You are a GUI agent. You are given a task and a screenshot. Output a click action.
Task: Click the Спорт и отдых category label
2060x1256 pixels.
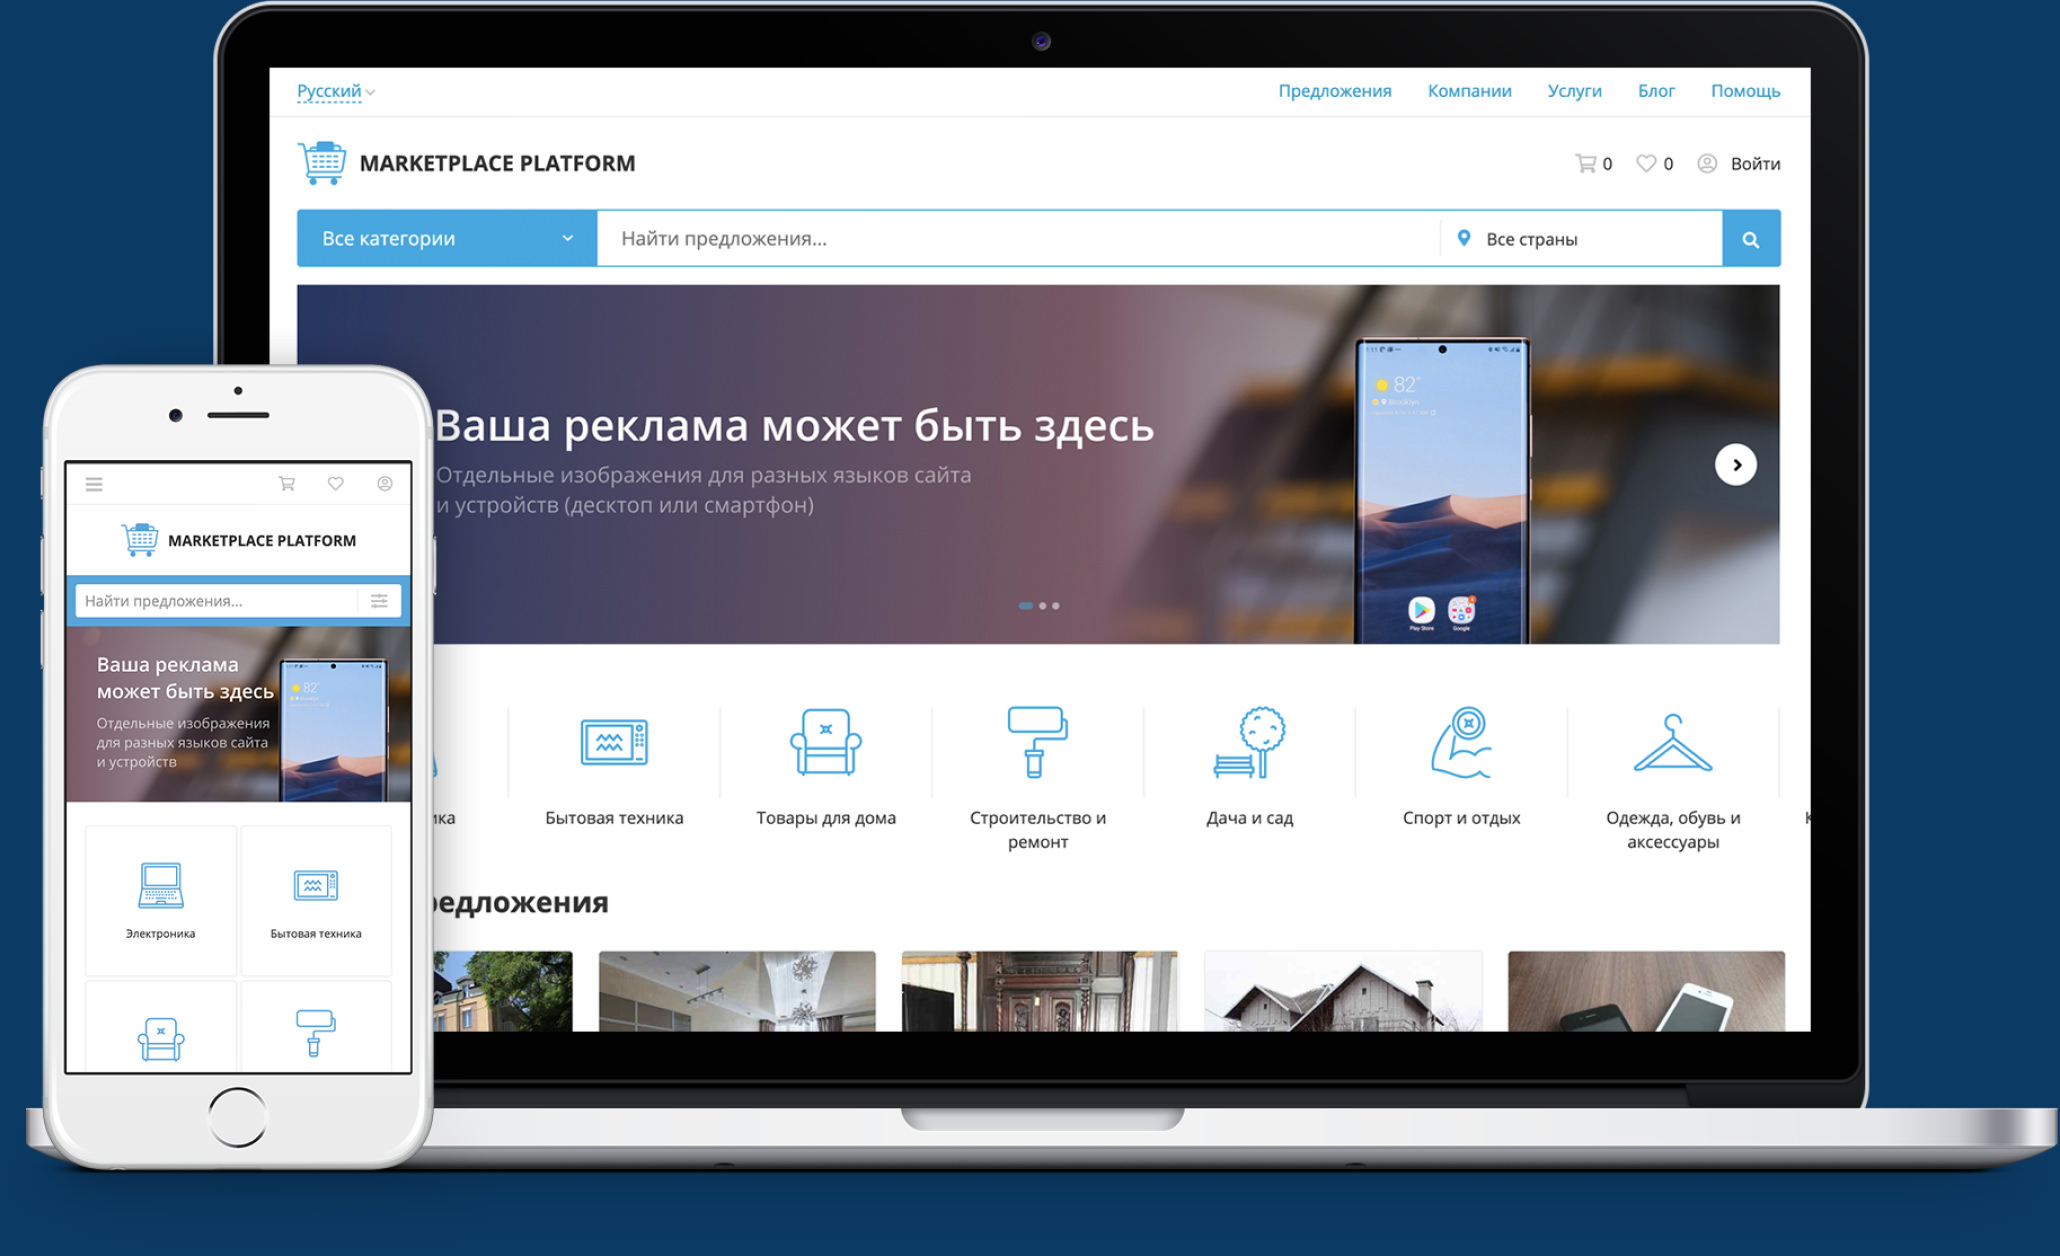(1461, 818)
